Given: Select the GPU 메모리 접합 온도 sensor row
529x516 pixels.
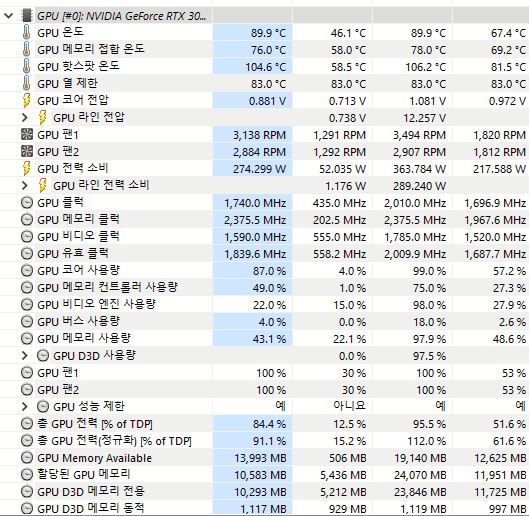Looking at the screenshot, I should [264, 50].
